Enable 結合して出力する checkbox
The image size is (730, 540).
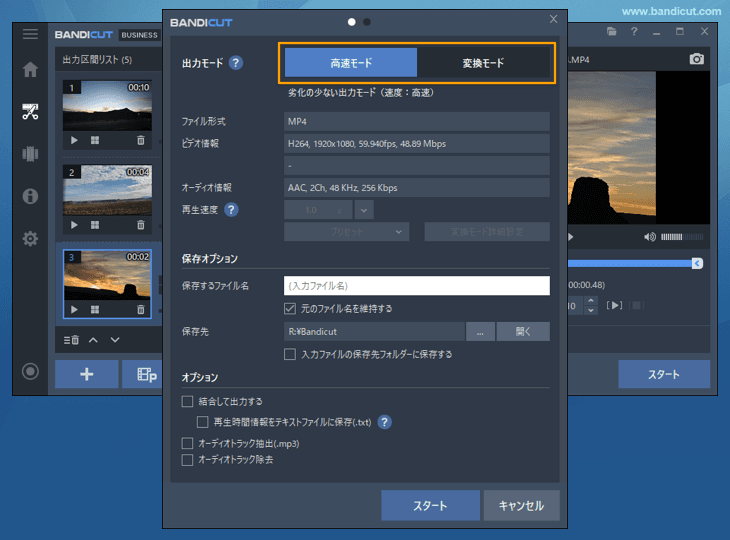pyautogui.click(x=187, y=401)
